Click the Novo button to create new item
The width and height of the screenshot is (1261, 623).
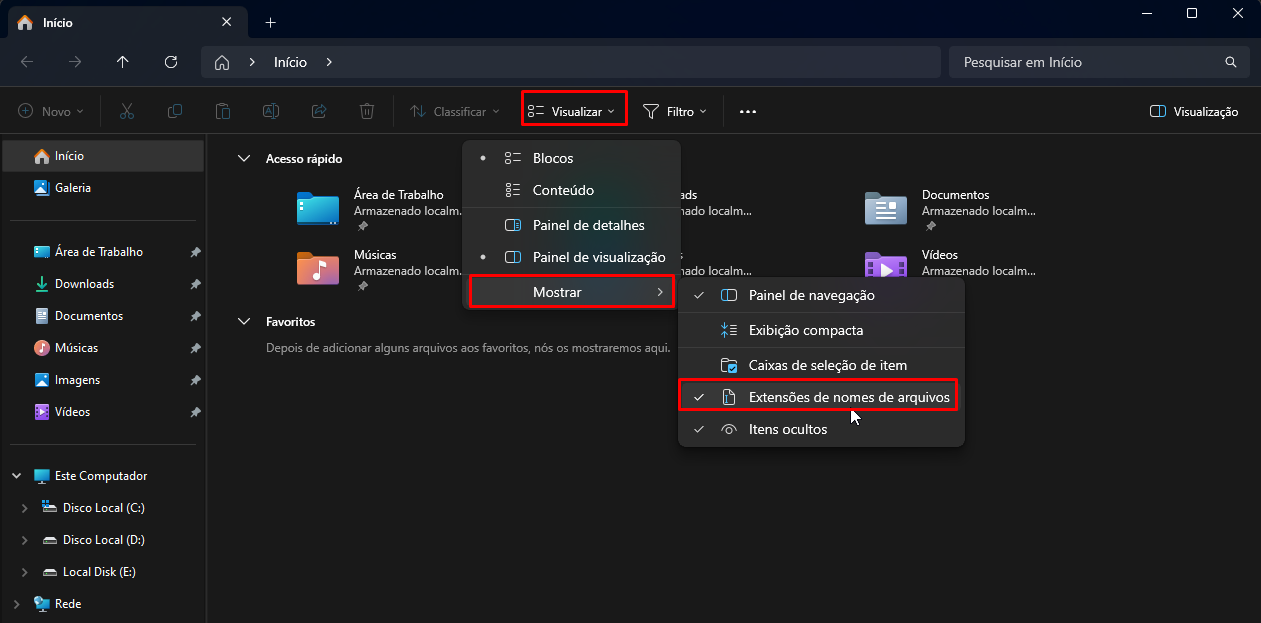pyautogui.click(x=50, y=111)
